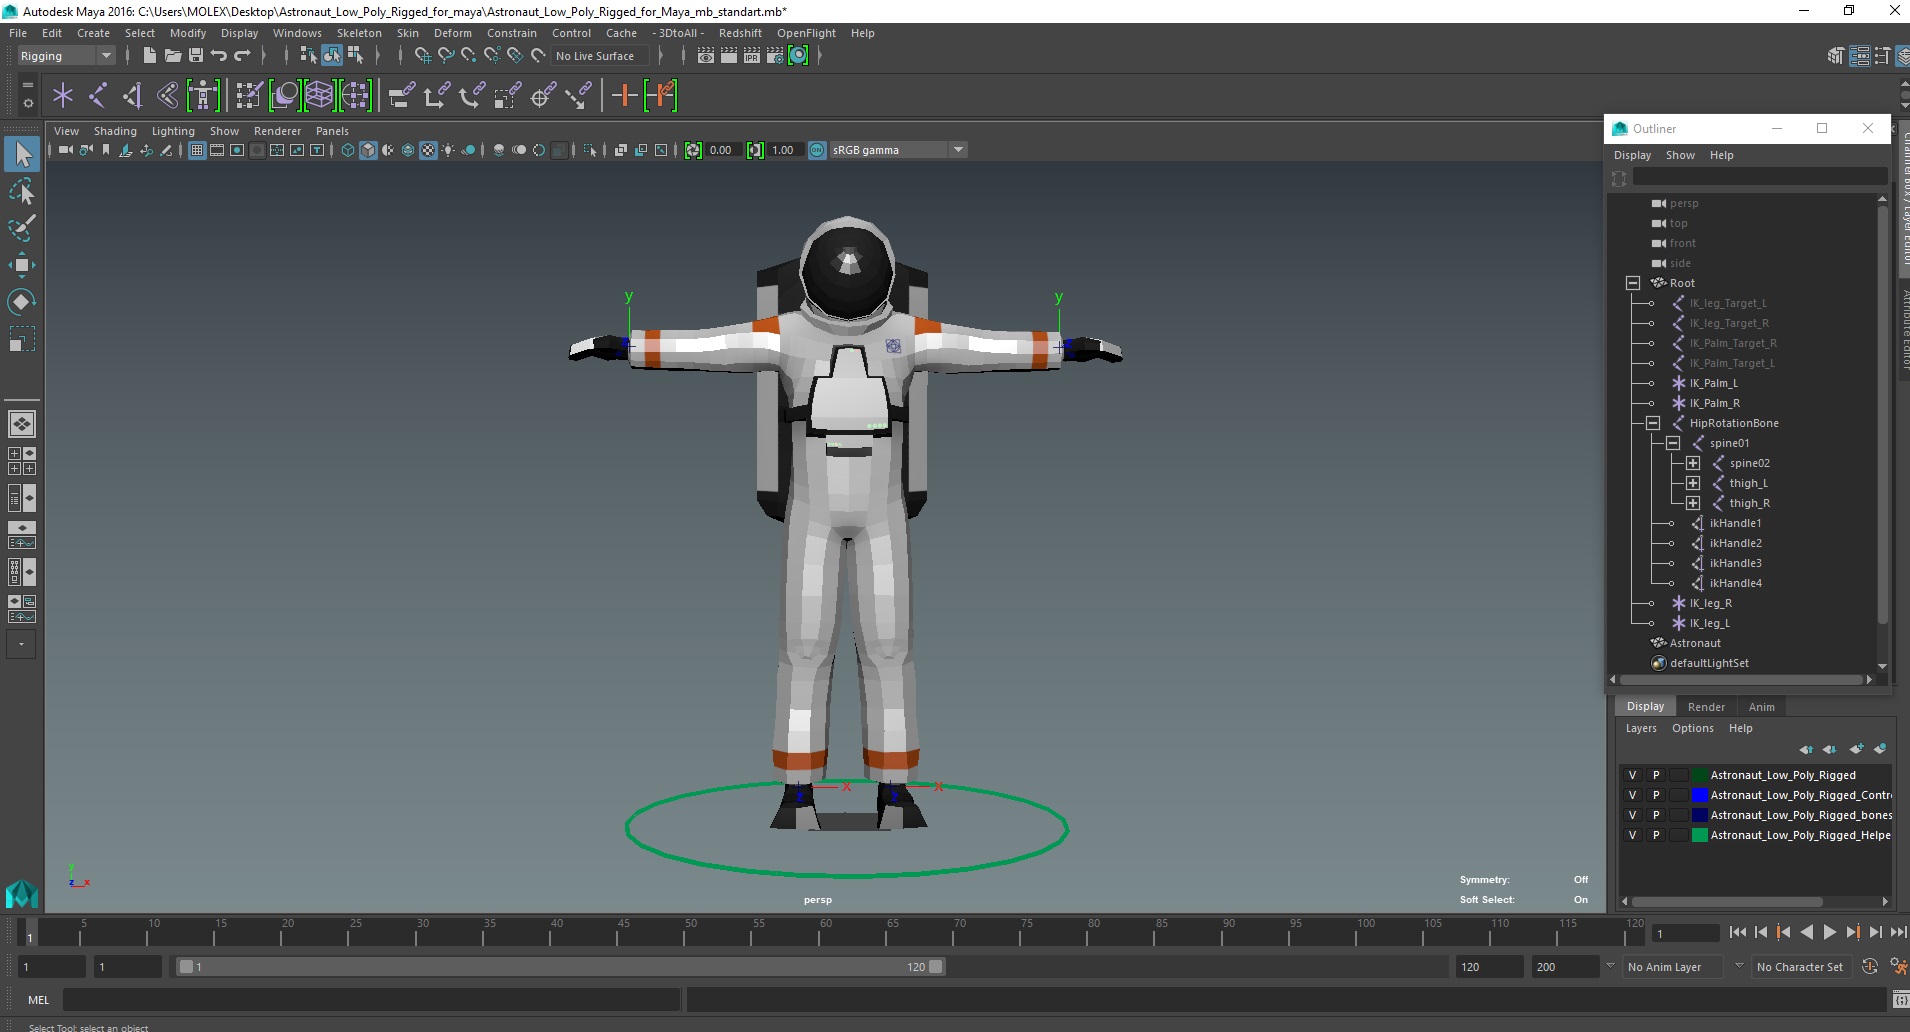This screenshot has width=1910, height=1032.
Task: Toggle color management sRGB icon
Action: (x=817, y=150)
